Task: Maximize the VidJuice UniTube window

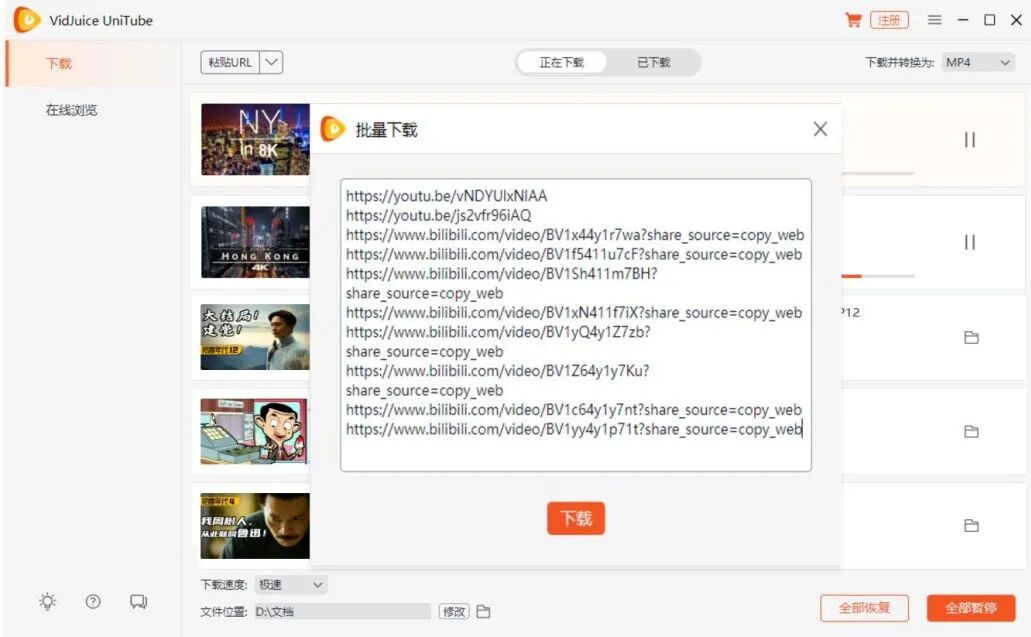Action: point(990,20)
